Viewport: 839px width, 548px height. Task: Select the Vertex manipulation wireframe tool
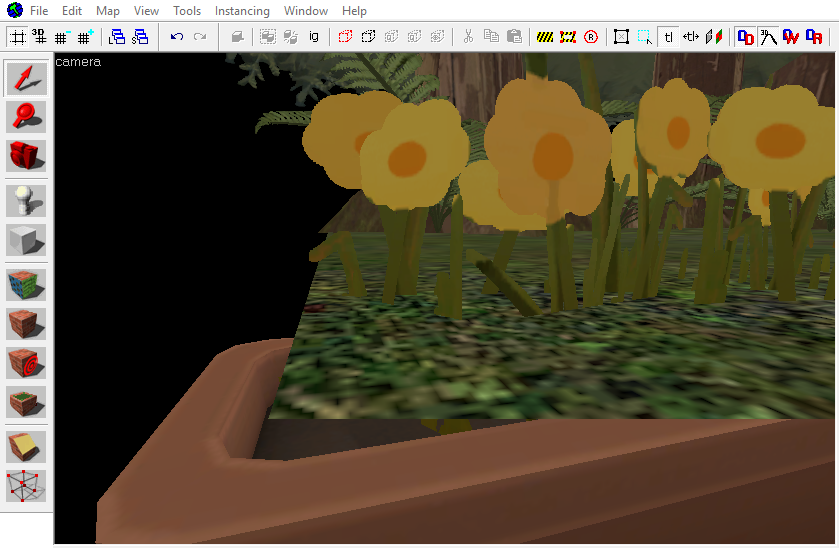coord(26,486)
